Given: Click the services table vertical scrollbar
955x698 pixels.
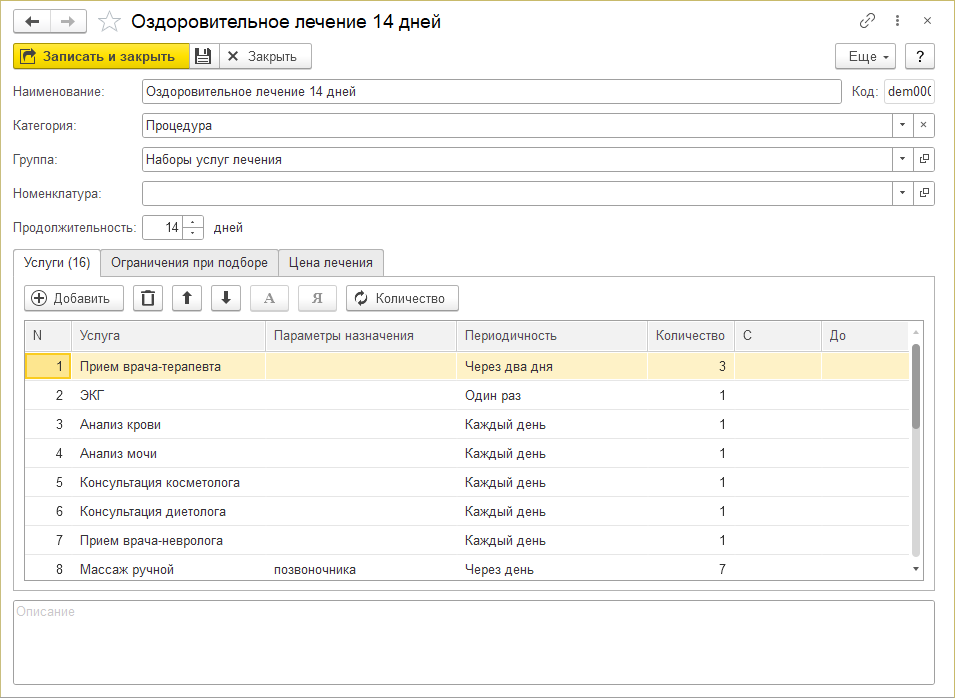Looking at the screenshot, I should coord(916,386).
